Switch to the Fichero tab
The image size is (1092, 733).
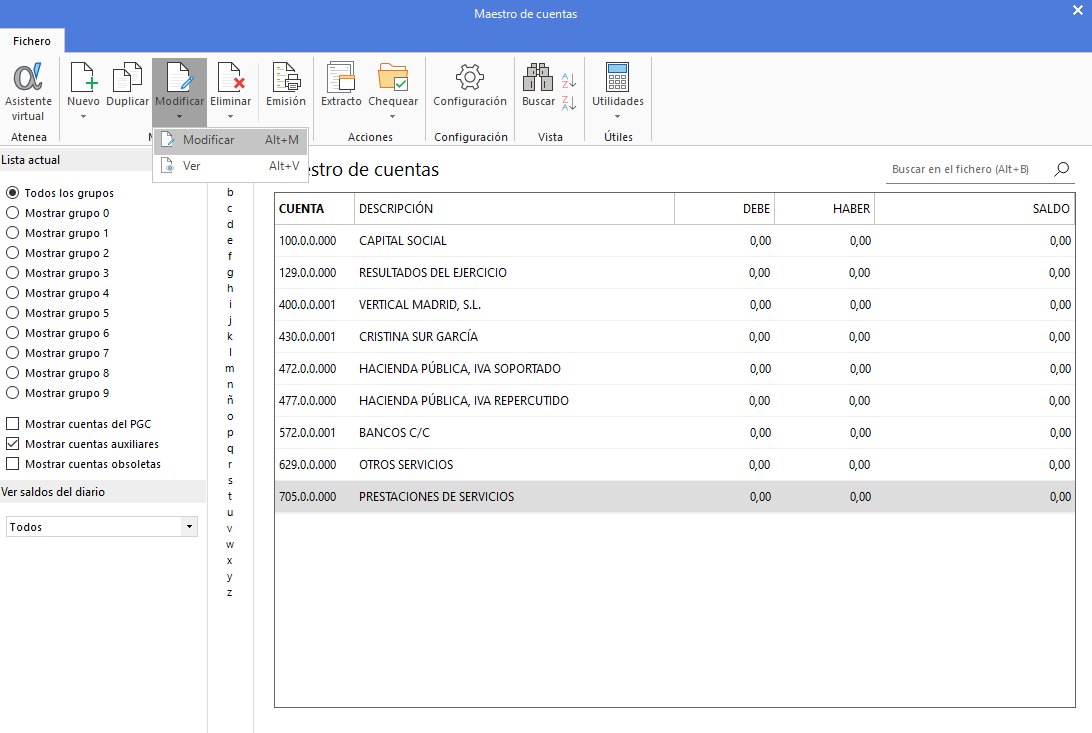(x=32, y=41)
